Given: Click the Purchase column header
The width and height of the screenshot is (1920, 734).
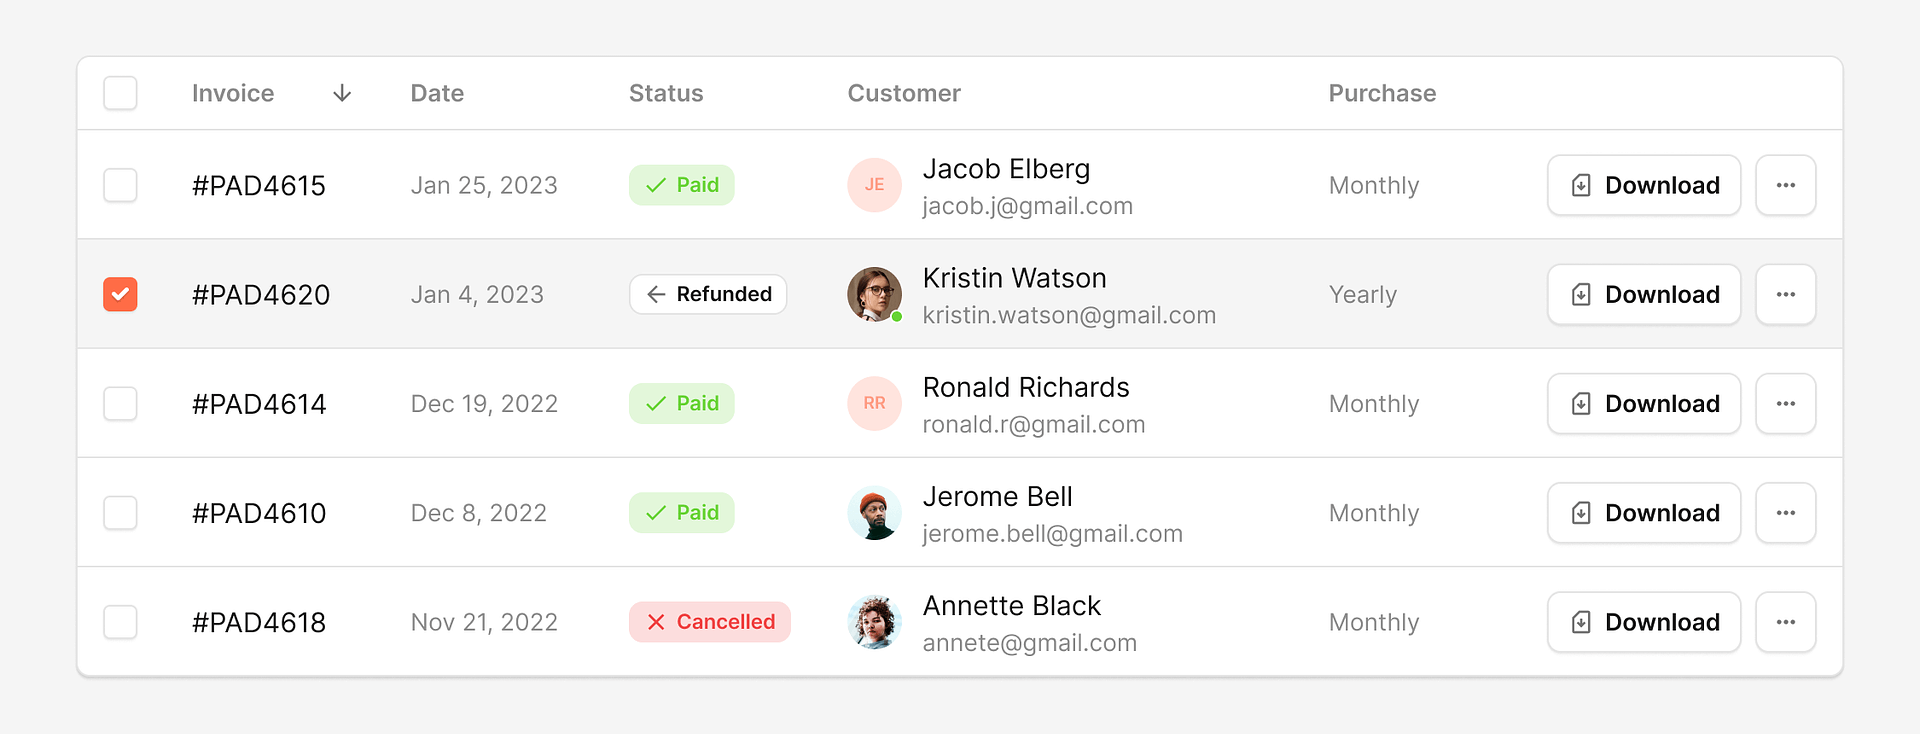Looking at the screenshot, I should pos(1382,93).
